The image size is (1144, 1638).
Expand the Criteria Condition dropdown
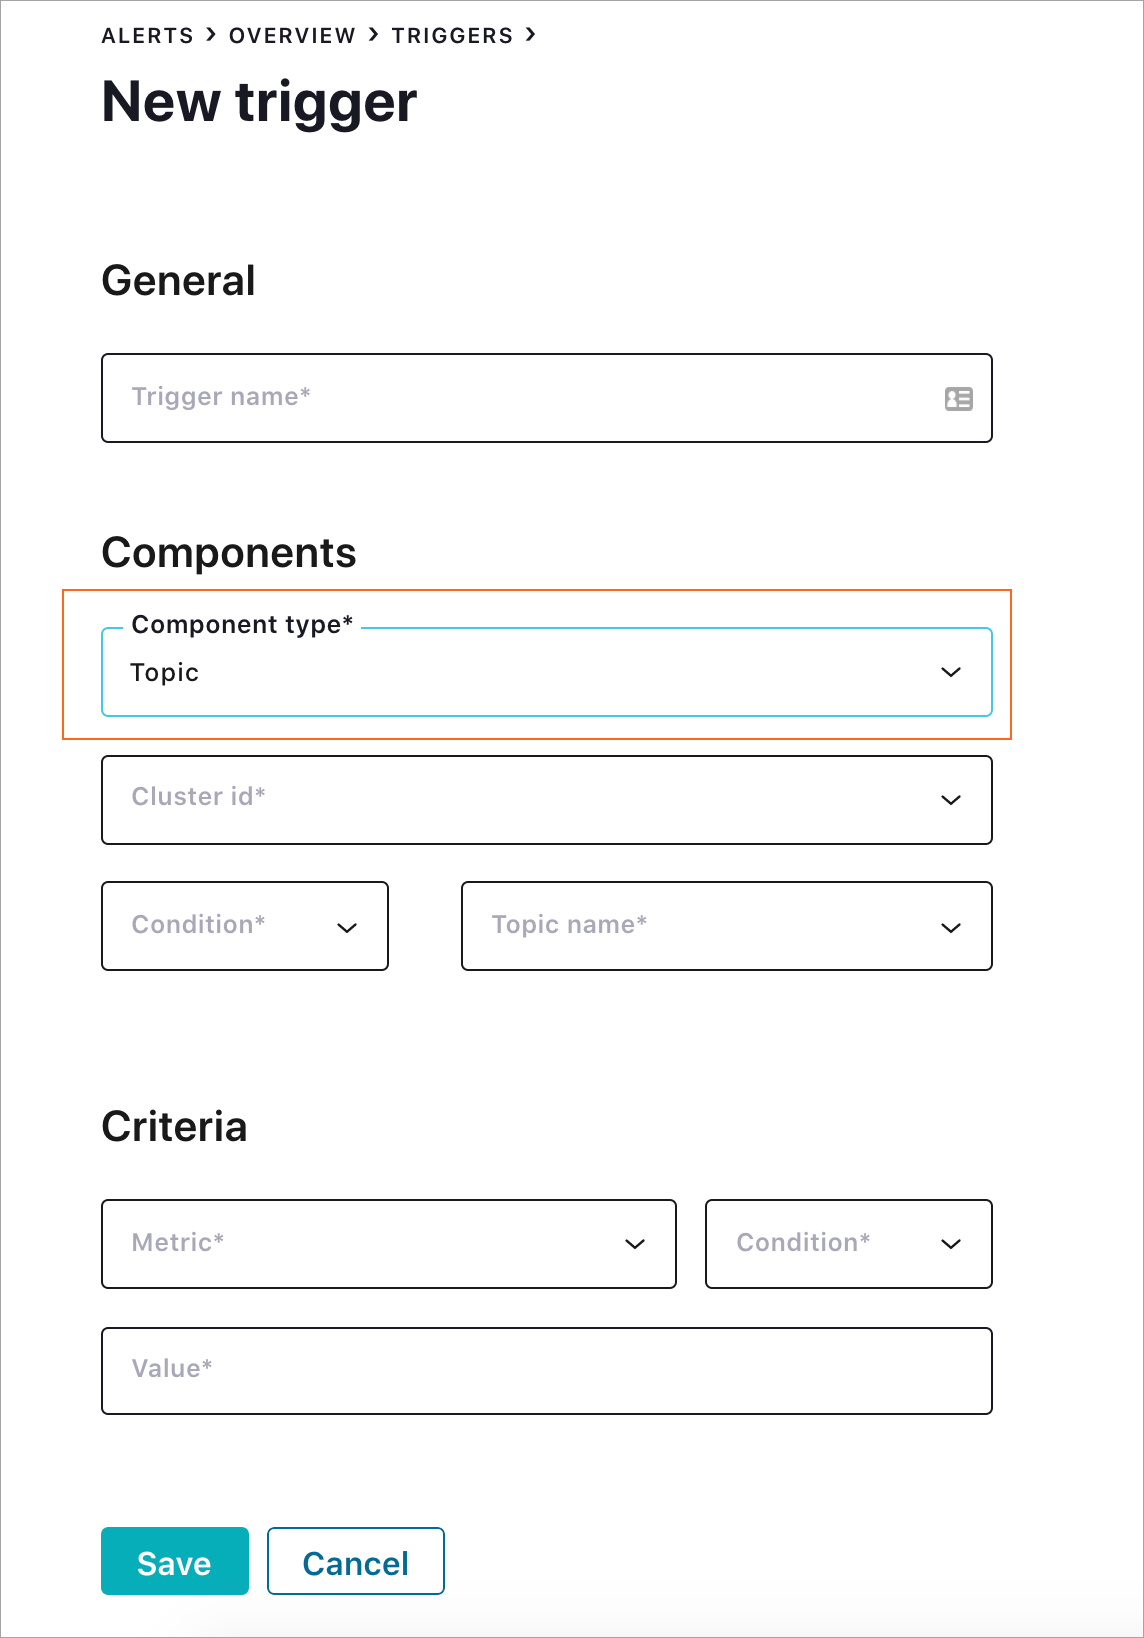click(x=848, y=1244)
